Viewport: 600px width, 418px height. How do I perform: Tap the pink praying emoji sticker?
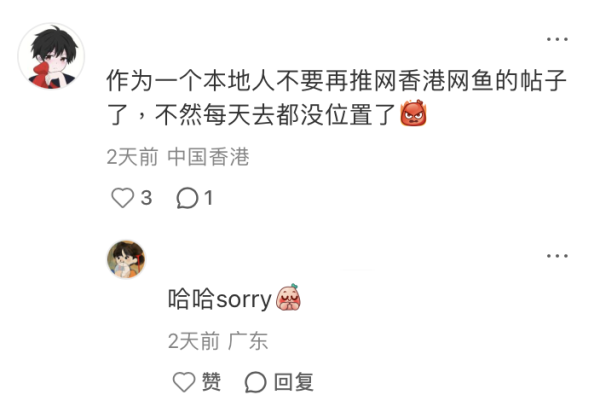[x=289, y=297]
